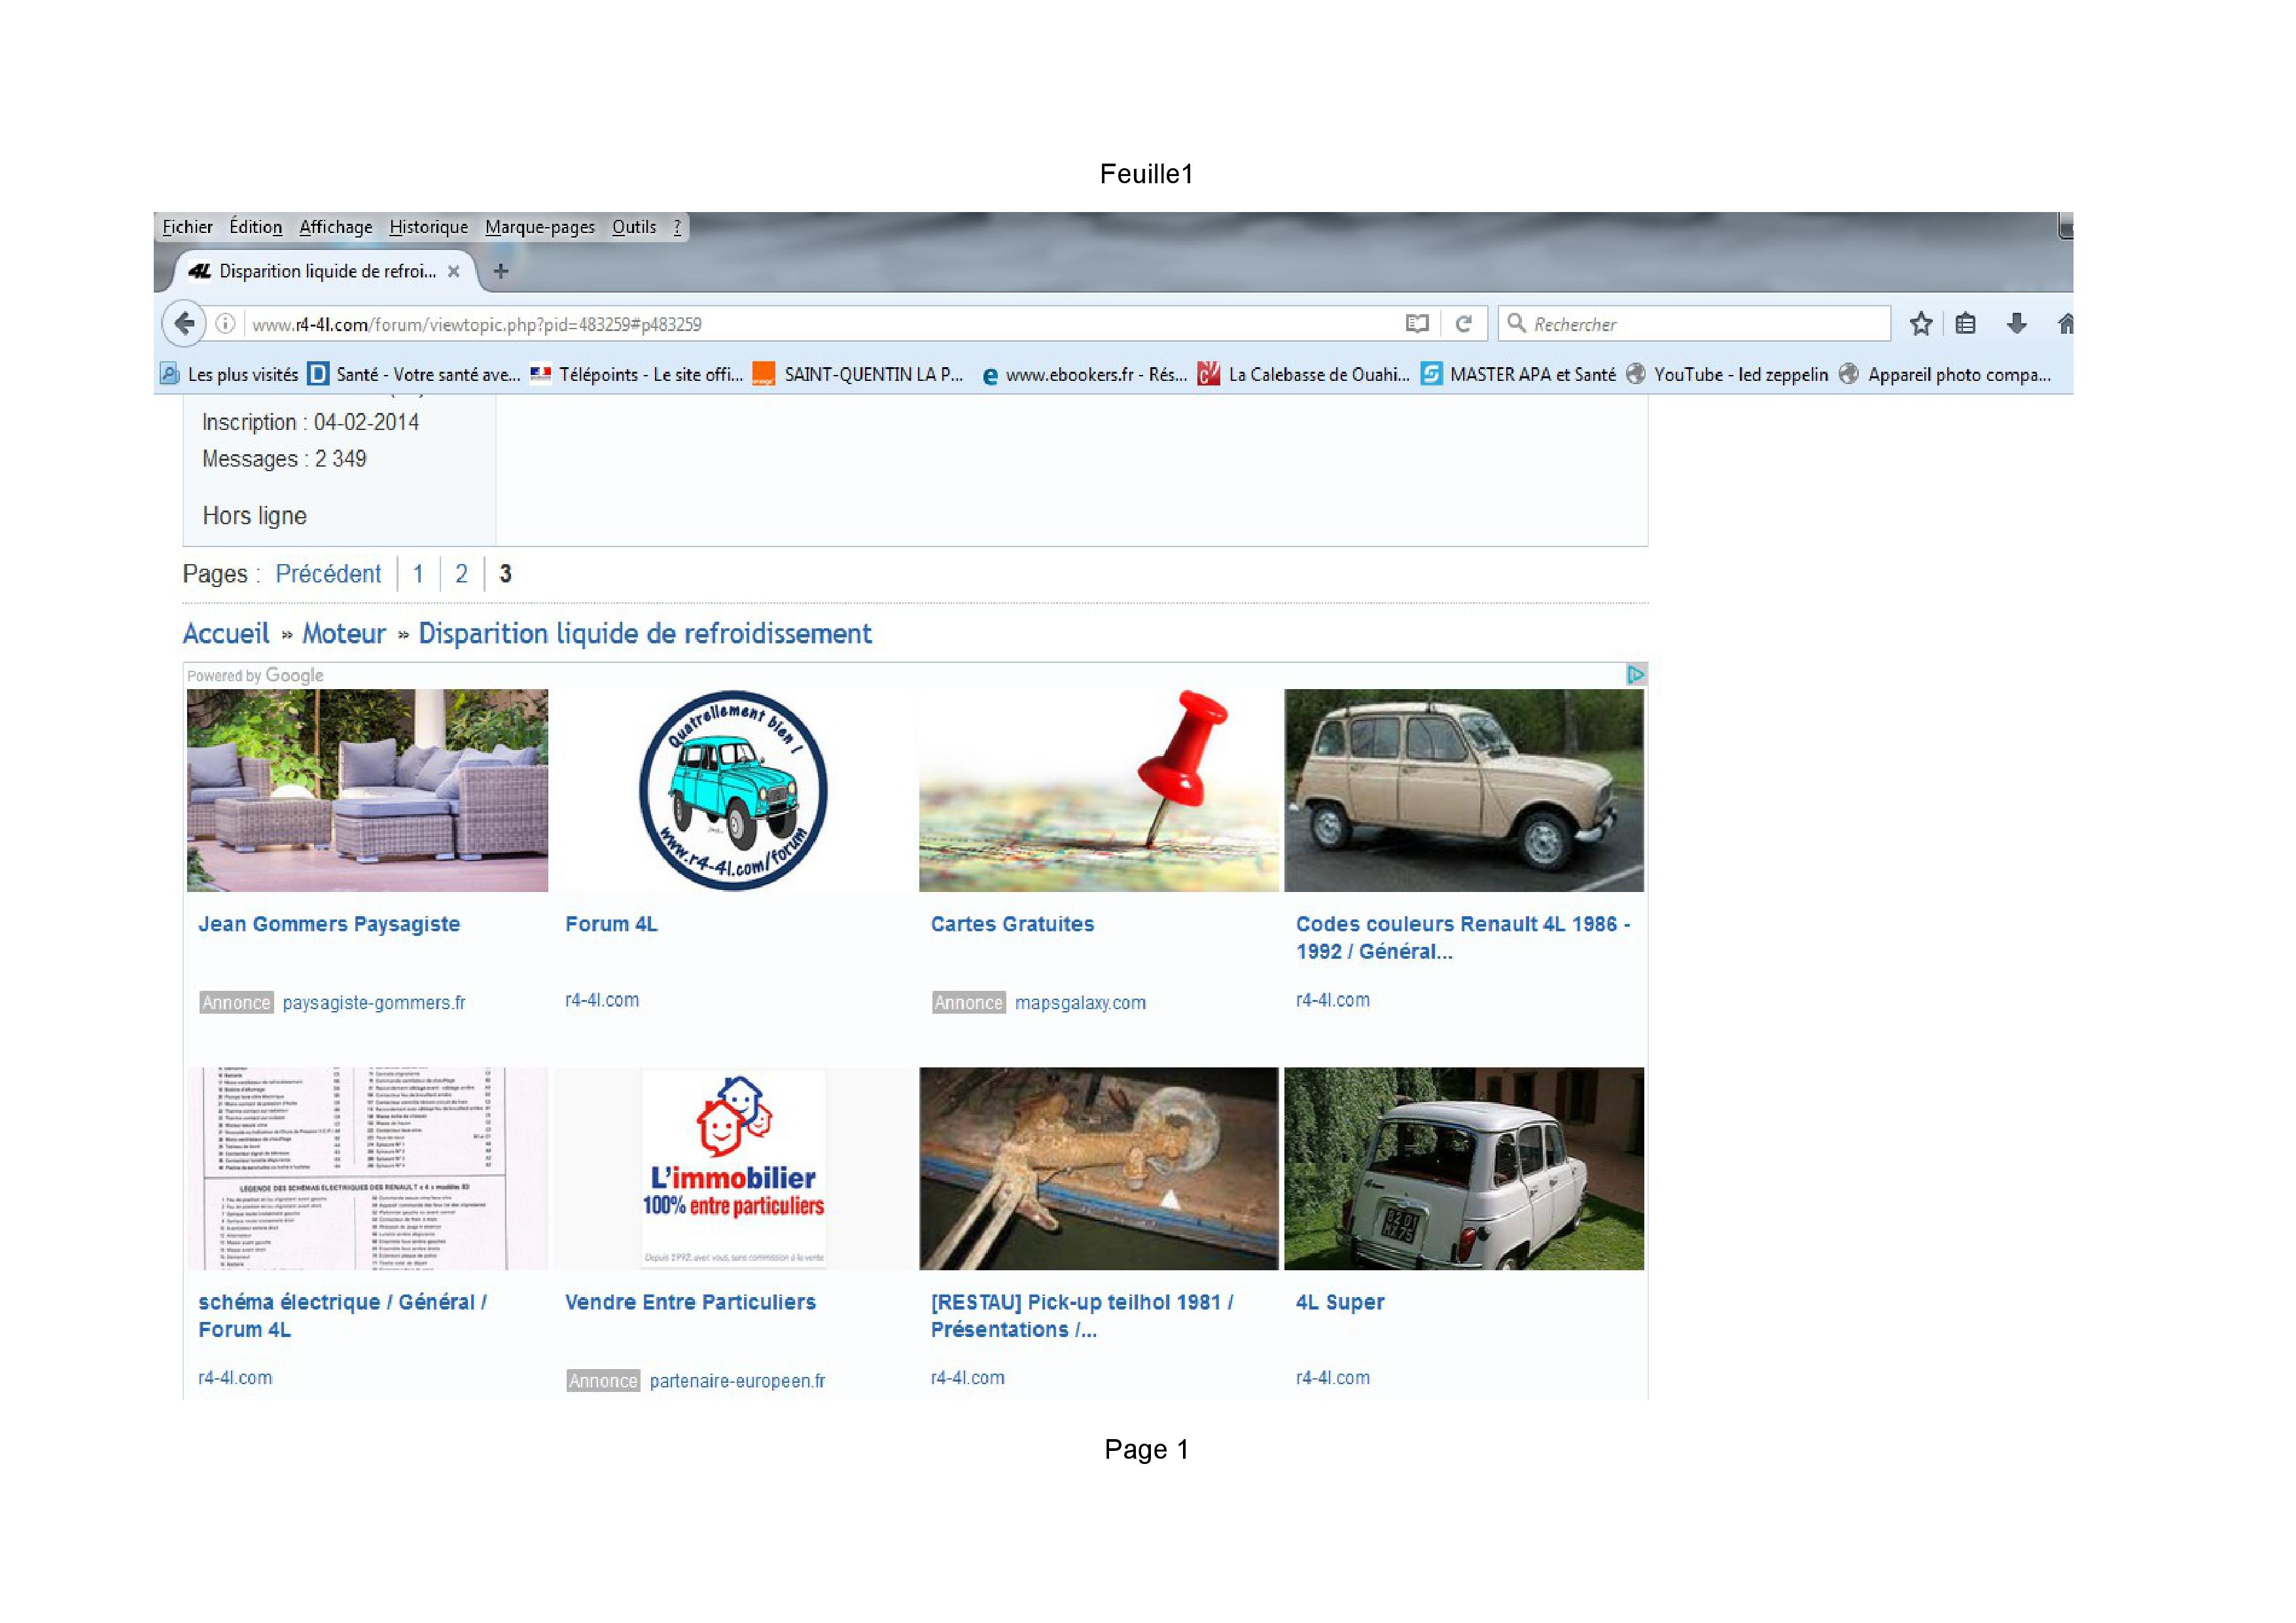Image resolution: width=2296 pixels, height=1623 pixels.
Task: Open the ? help menu
Action: coord(677,227)
